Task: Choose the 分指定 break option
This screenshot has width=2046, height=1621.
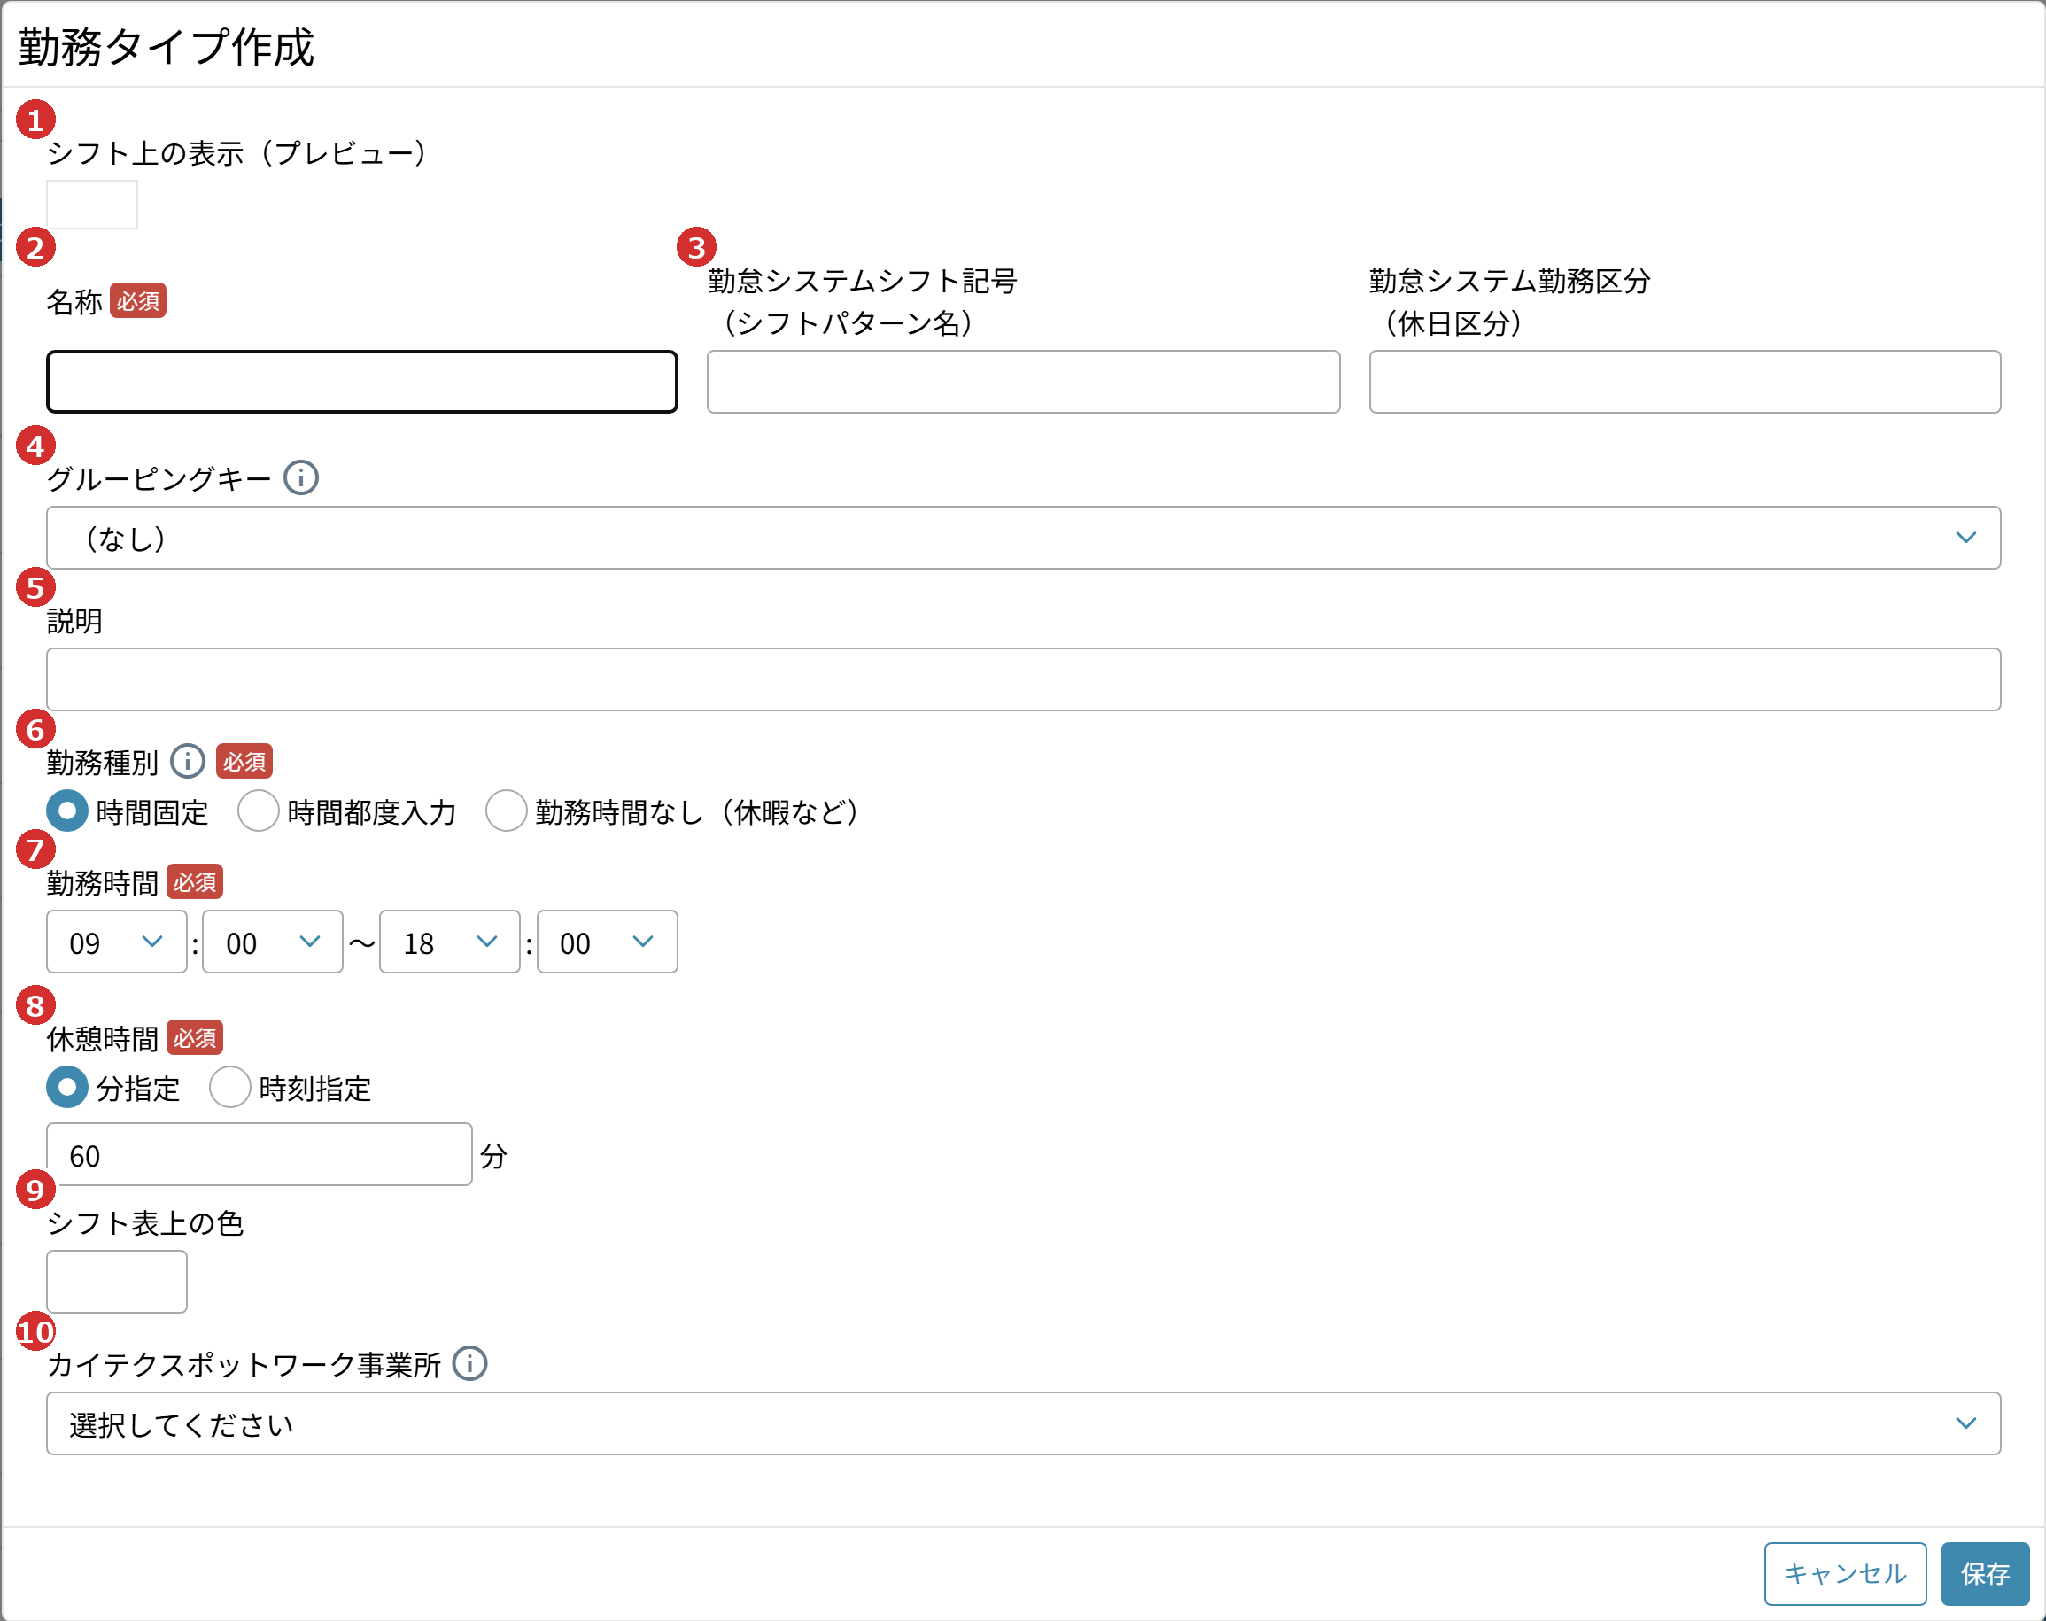Action: (67, 1087)
